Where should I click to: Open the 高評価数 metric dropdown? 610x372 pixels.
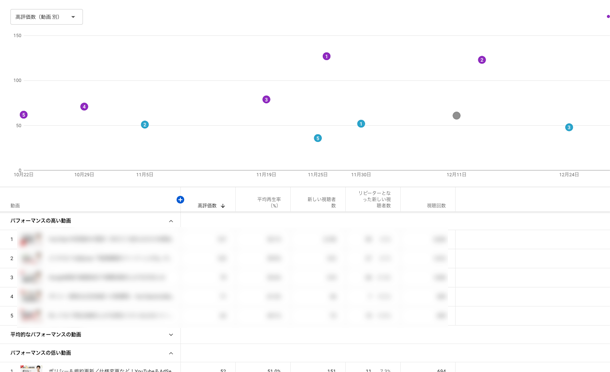[x=46, y=17]
